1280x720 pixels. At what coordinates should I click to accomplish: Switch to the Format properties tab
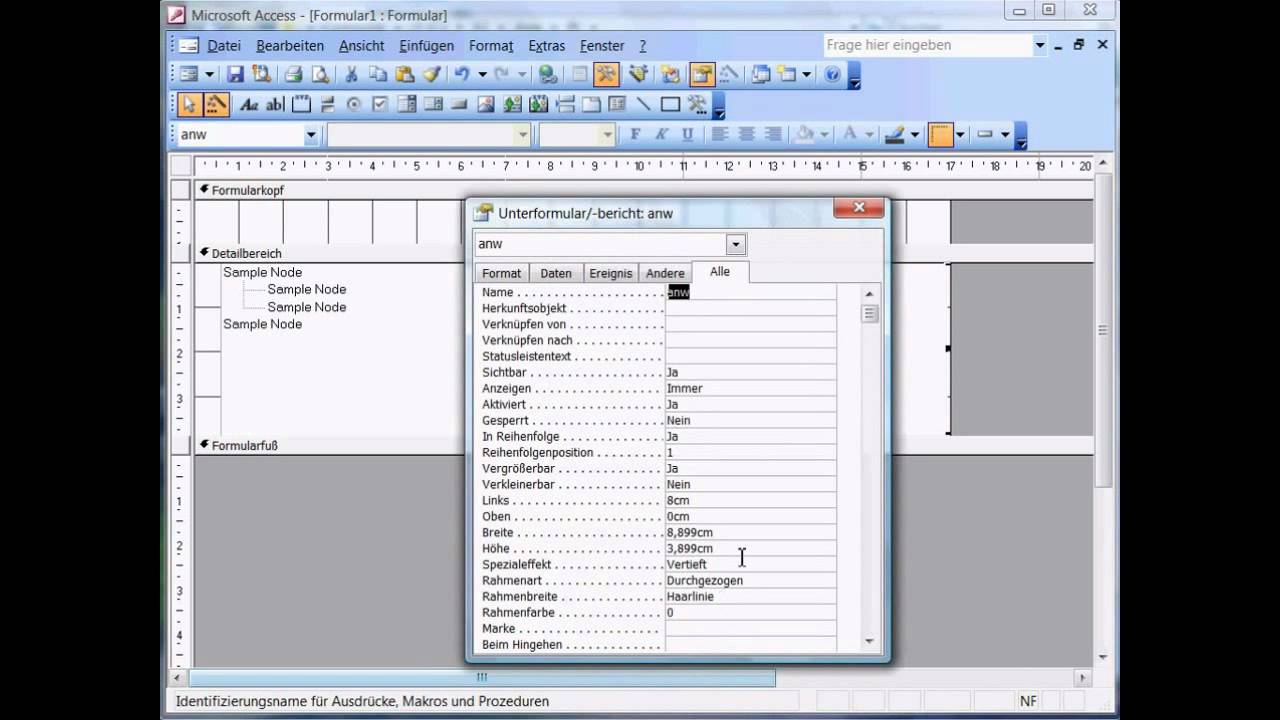501,273
